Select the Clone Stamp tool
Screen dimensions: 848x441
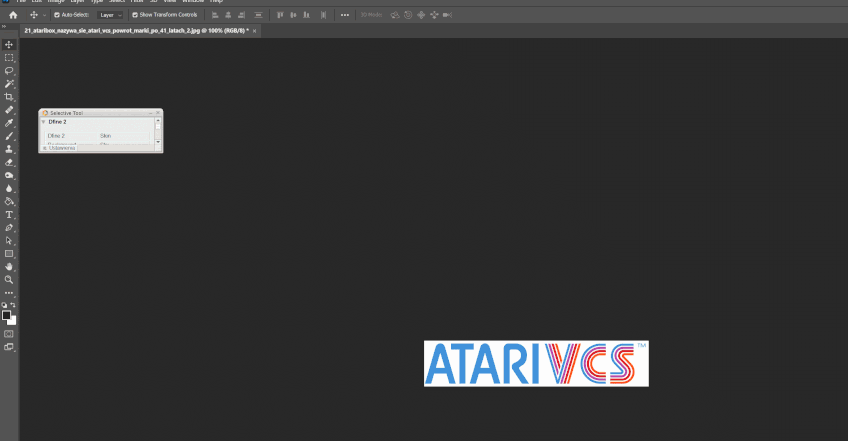pyautogui.click(x=9, y=149)
